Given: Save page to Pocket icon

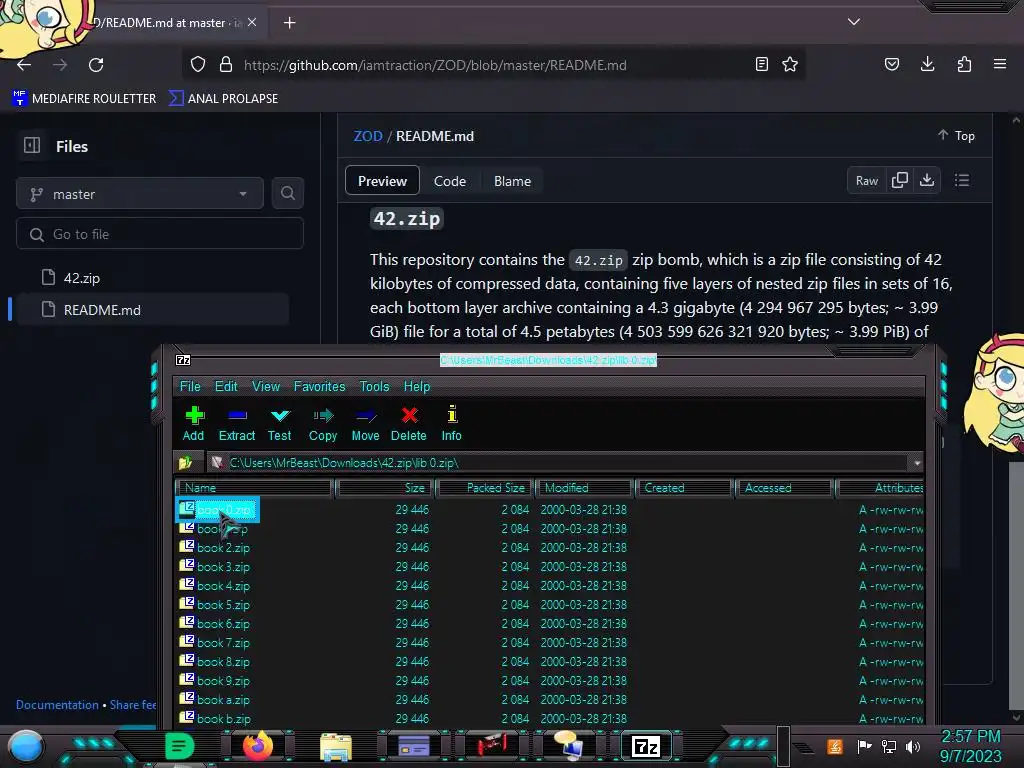Looking at the screenshot, I should coord(891,64).
